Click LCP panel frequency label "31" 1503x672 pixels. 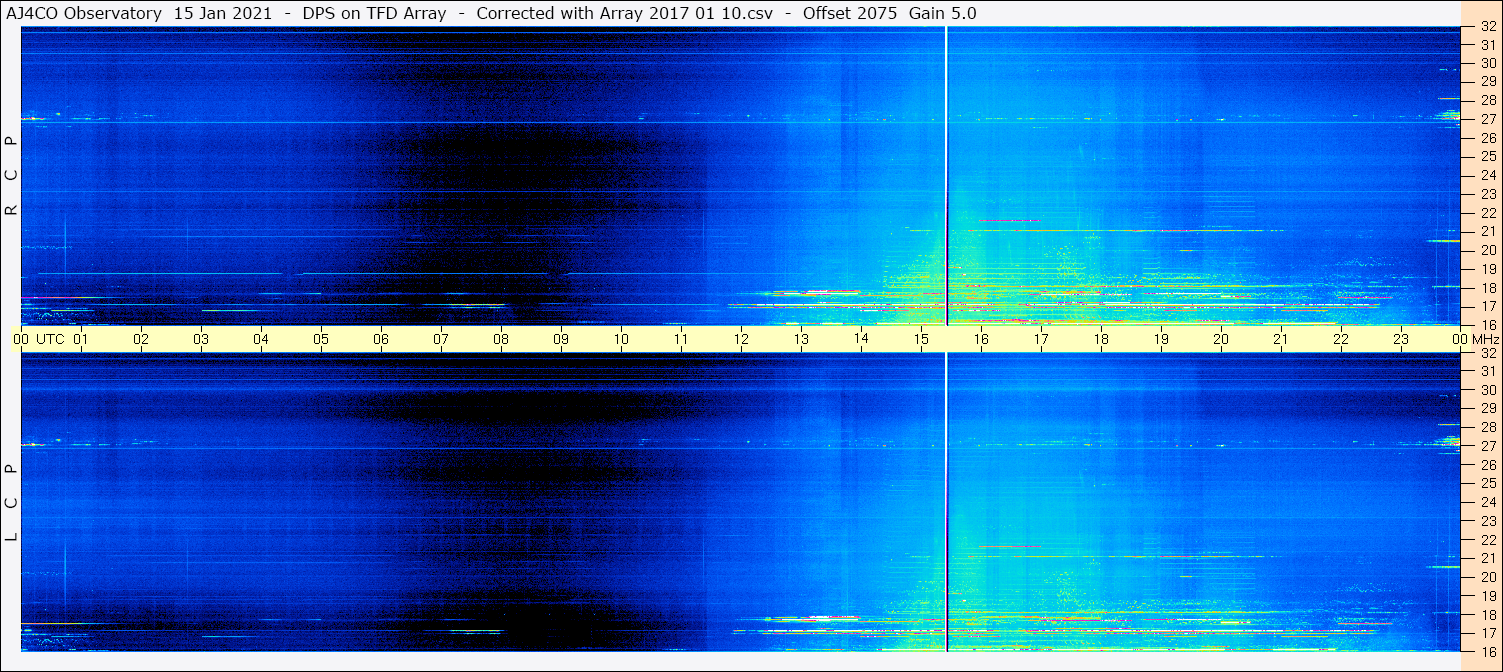(1488, 371)
